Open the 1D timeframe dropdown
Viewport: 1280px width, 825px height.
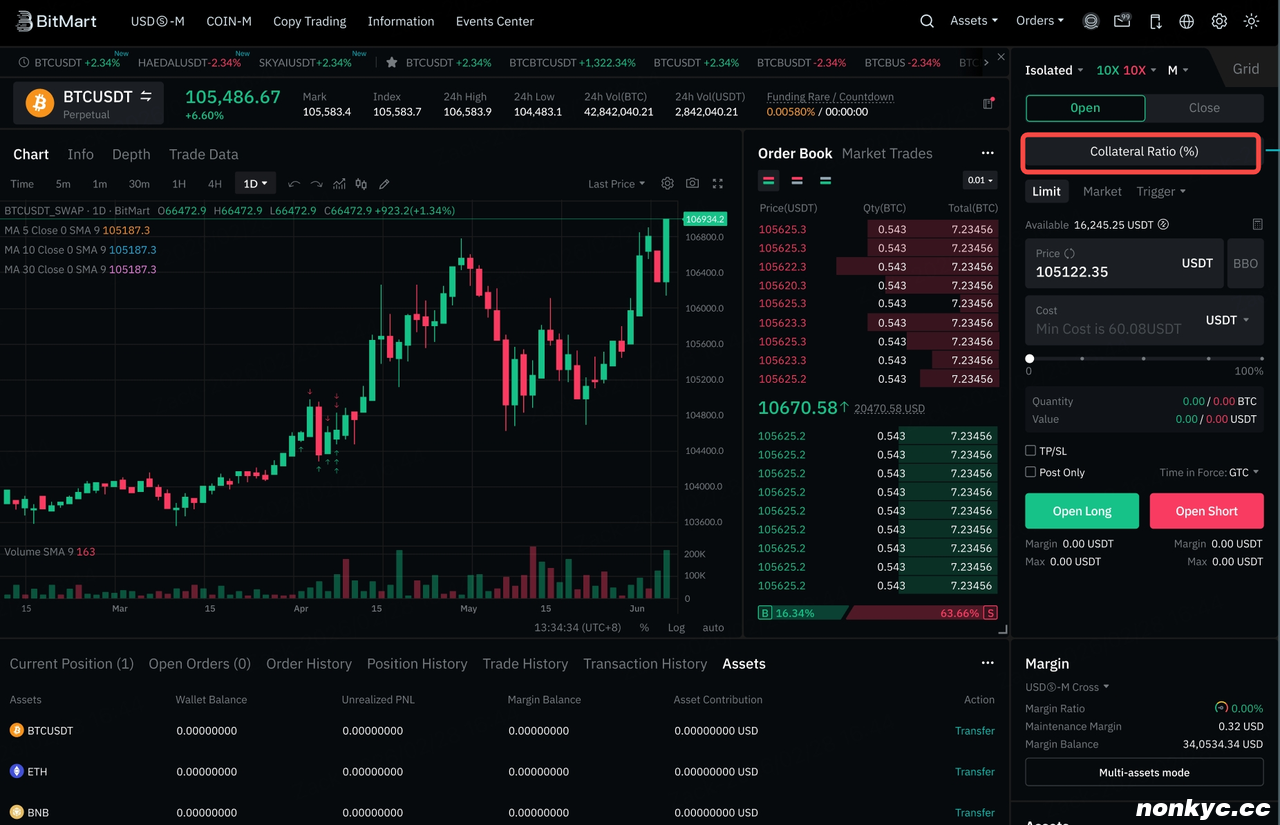256,184
